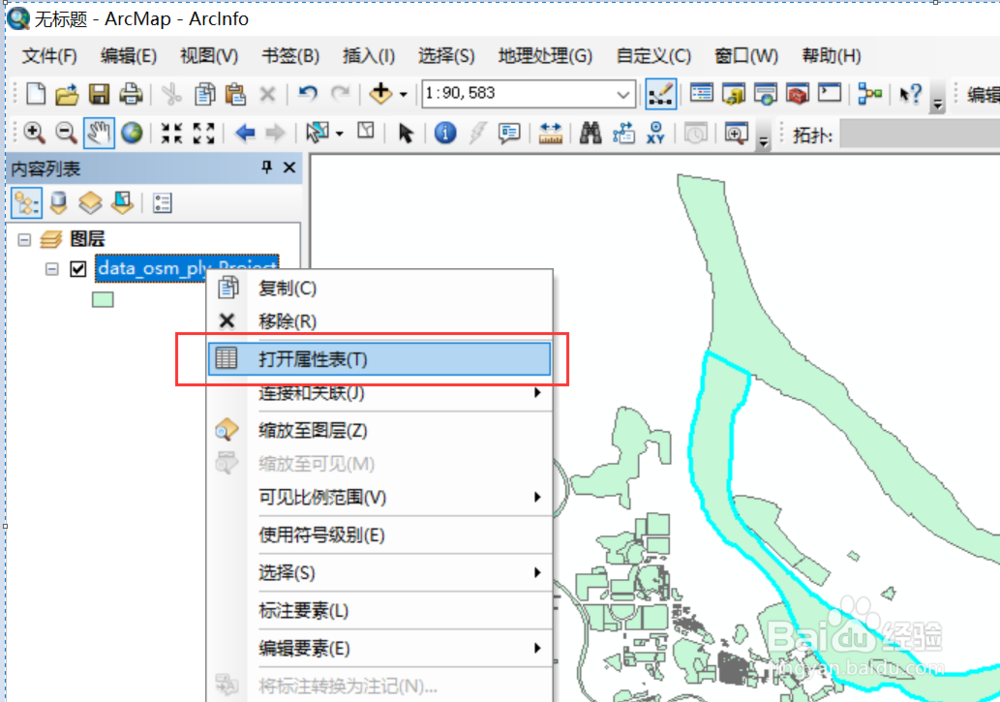
Task: Click the Full Extent globe icon
Action: point(132,133)
